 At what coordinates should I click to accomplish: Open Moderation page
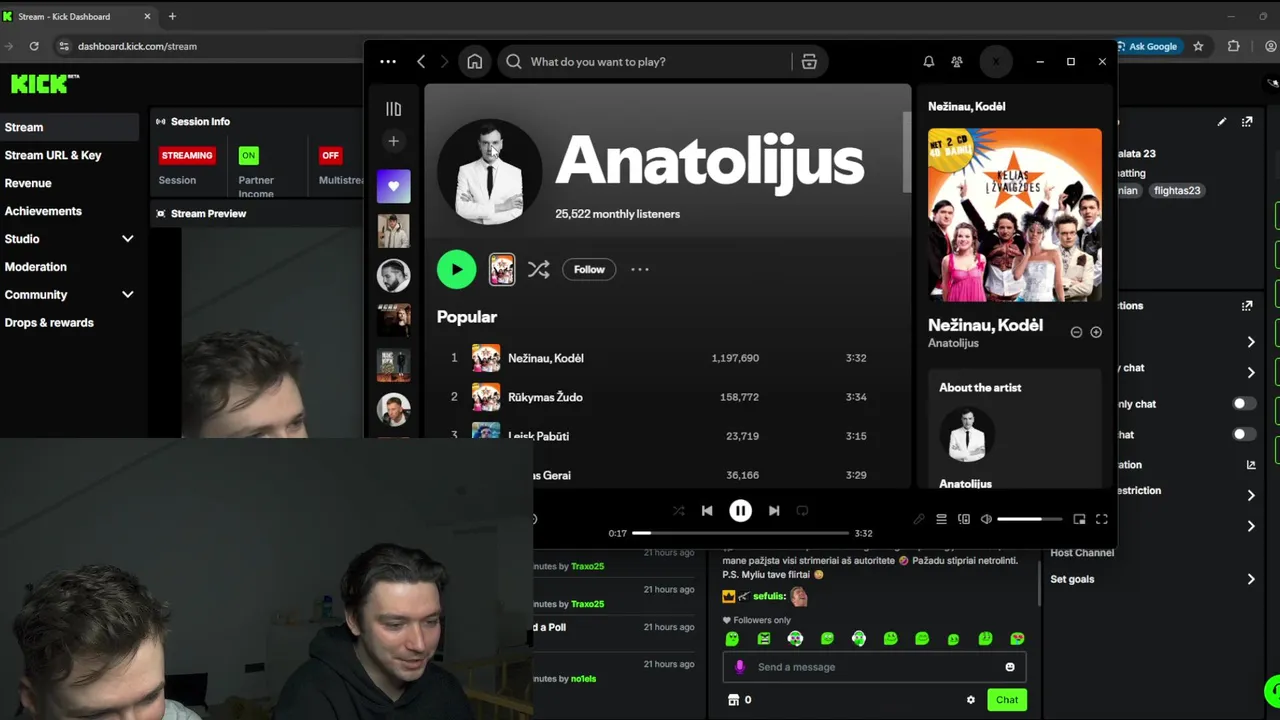coord(36,267)
